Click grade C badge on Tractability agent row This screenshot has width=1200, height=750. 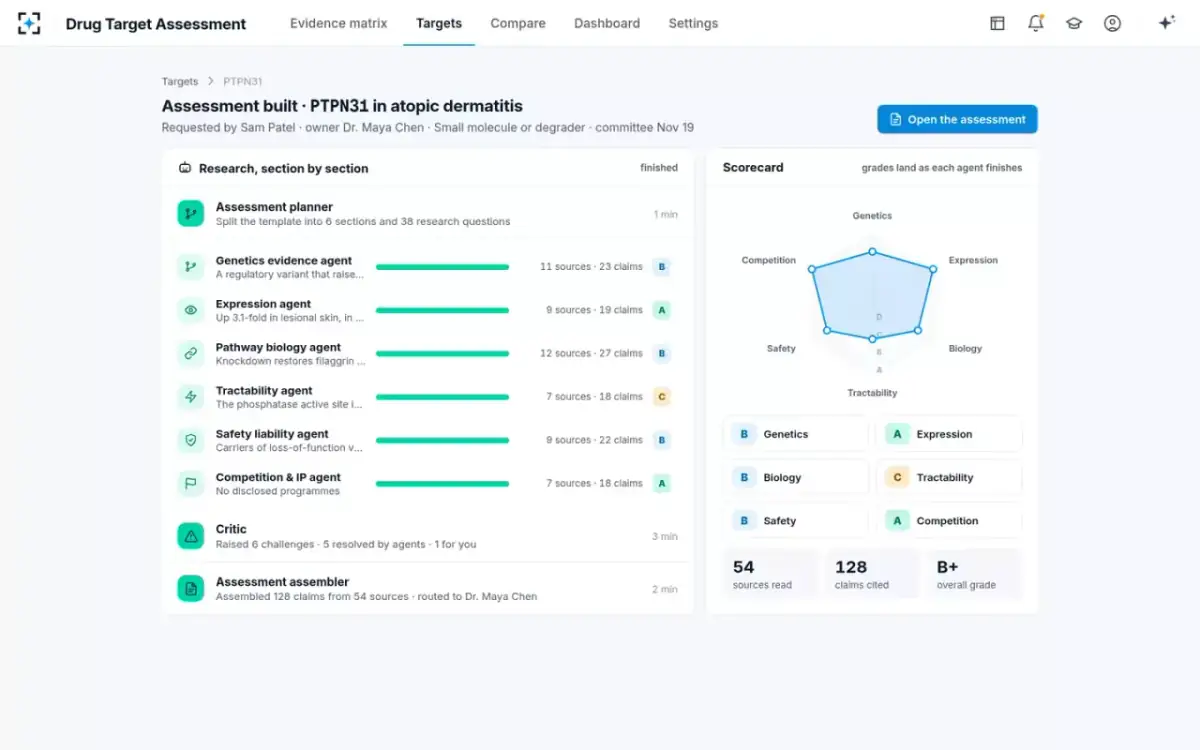[x=661, y=397]
